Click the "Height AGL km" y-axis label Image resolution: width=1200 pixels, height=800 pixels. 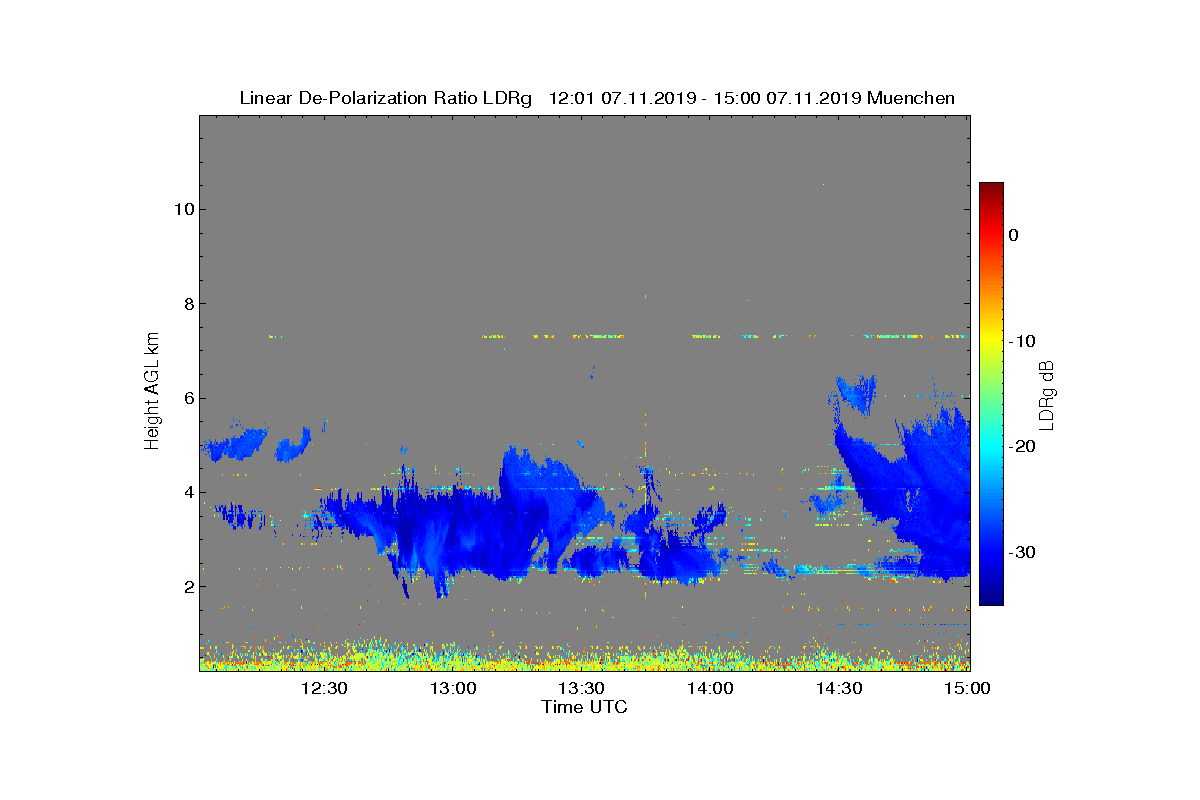click(x=152, y=390)
